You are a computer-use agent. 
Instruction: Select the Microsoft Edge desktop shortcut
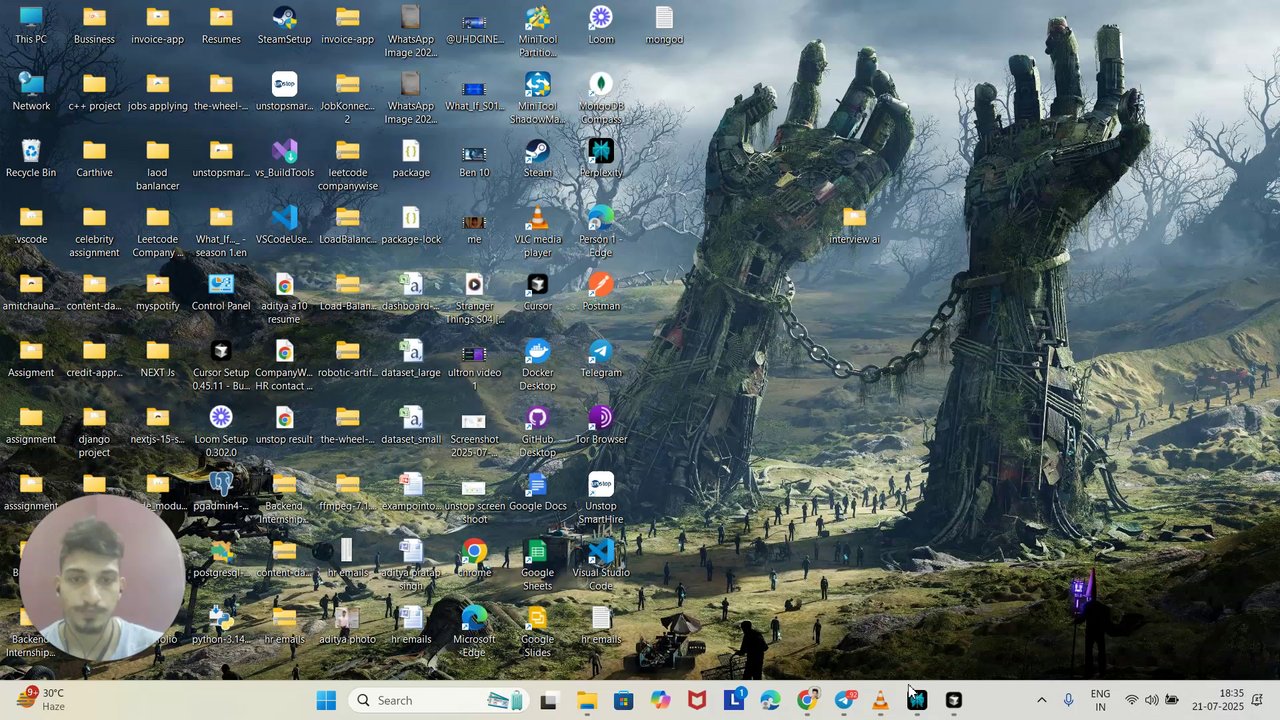pos(474,632)
